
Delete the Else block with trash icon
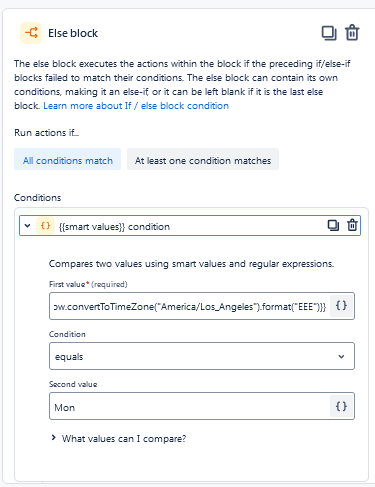click(x=352, y=33)
